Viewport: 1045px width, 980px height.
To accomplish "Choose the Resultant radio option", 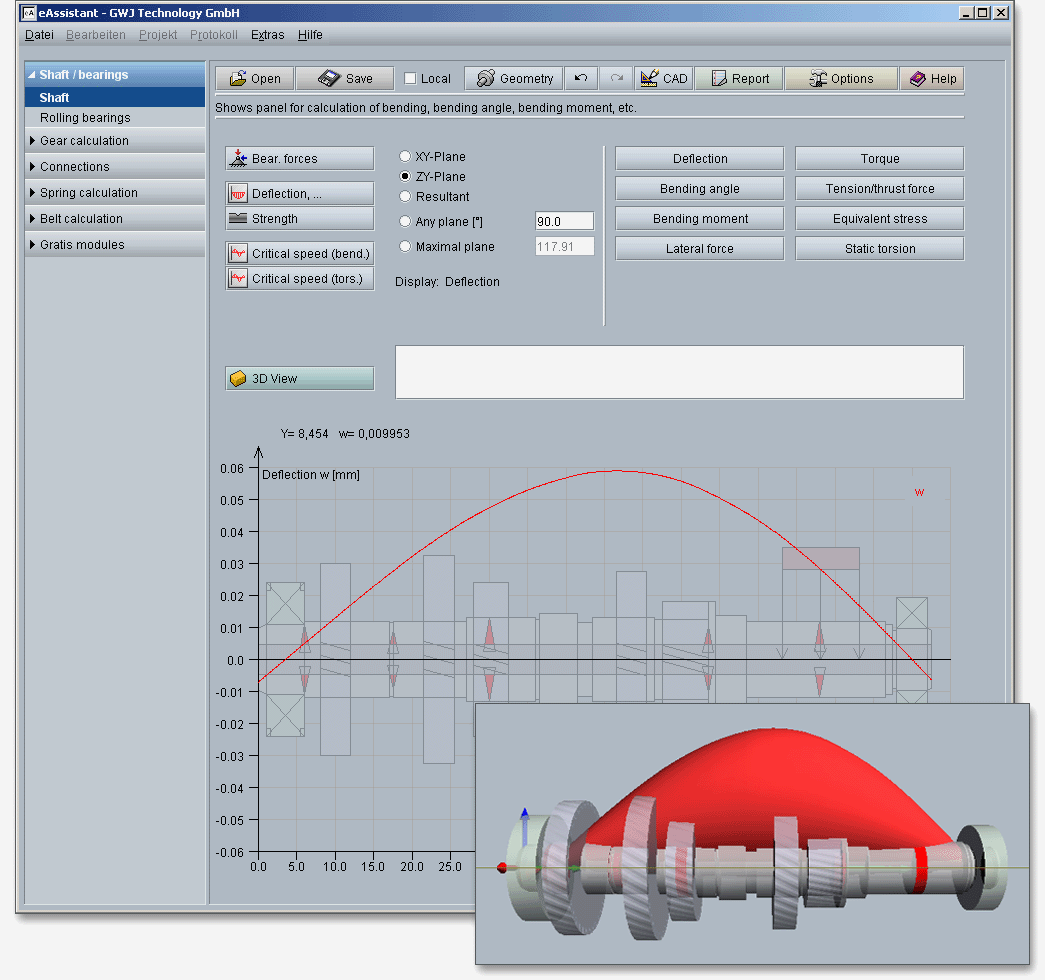I will tap(405, 197).
